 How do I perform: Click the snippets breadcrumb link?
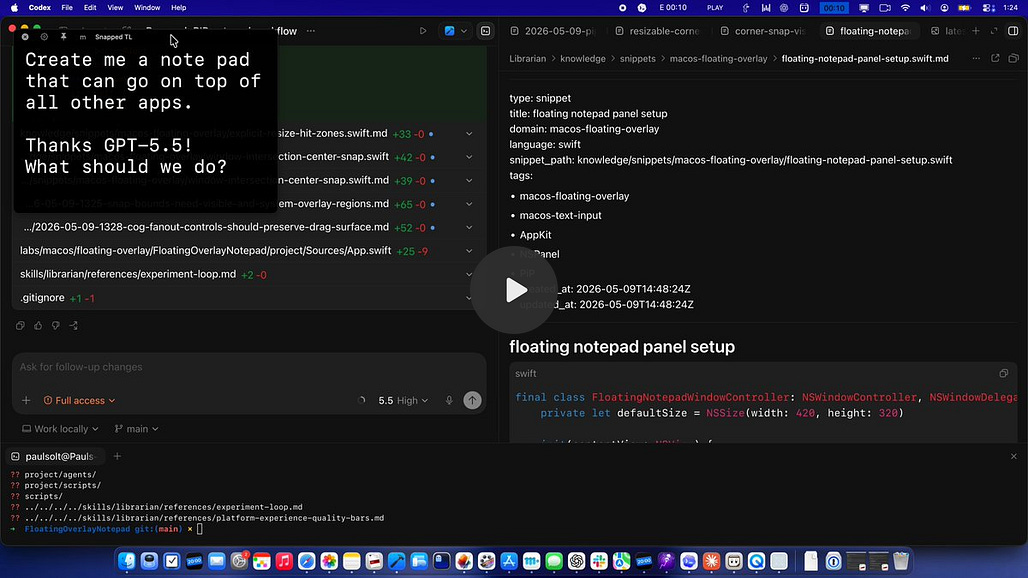(637, 58)
